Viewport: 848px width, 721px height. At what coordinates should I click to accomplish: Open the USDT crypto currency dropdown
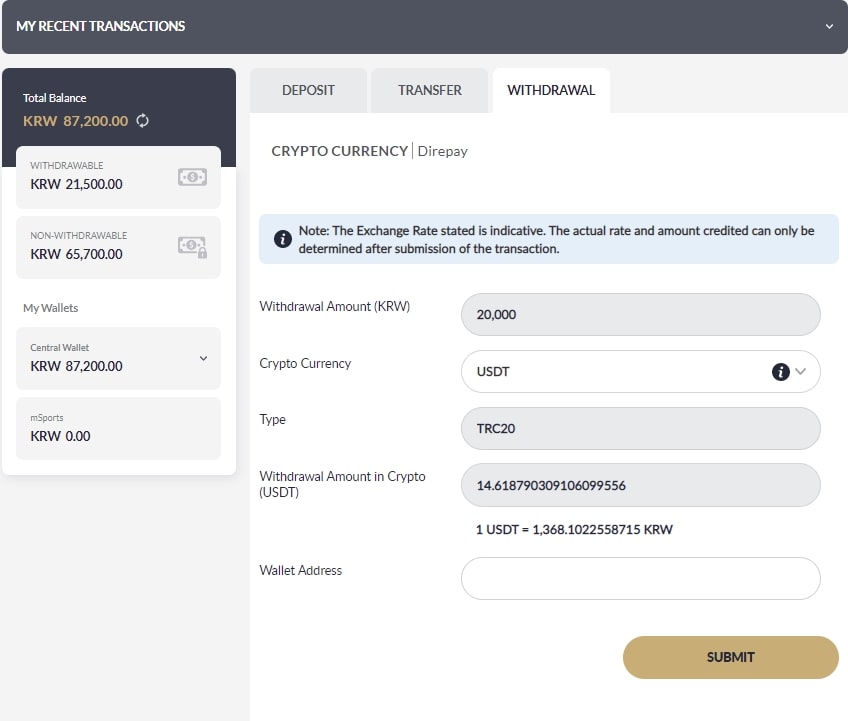[640, 371]
